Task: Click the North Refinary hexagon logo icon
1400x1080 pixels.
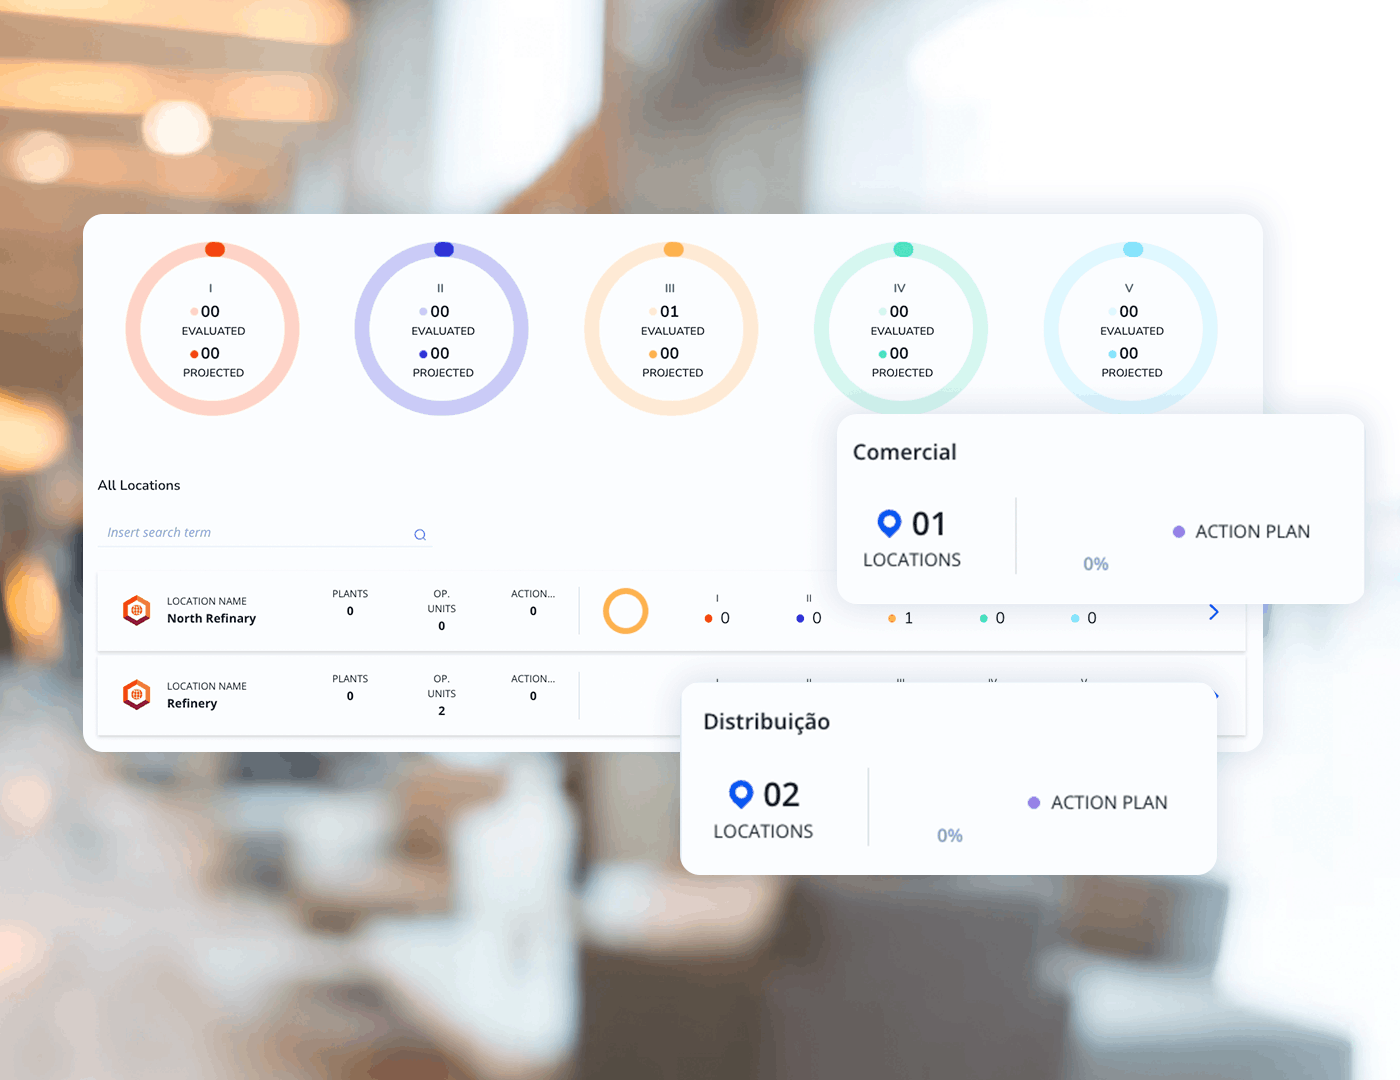Action: pyautogui.click(x=137, y=610)
